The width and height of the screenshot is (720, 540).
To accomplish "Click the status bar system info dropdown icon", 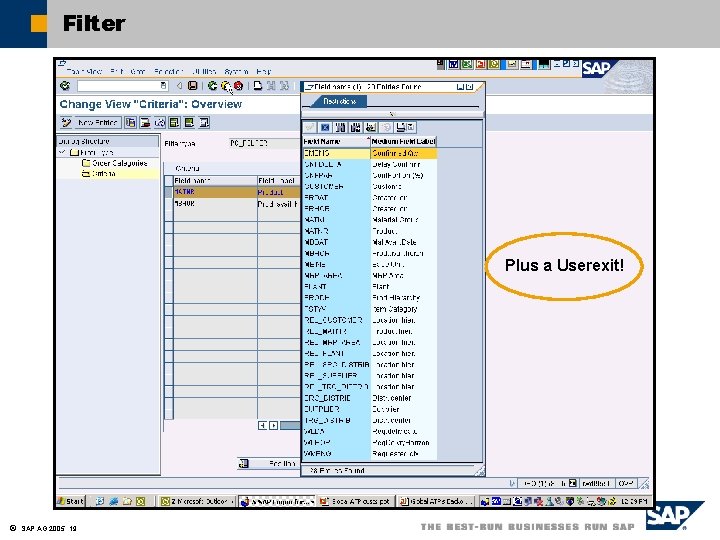I will [x=573, y=483].
